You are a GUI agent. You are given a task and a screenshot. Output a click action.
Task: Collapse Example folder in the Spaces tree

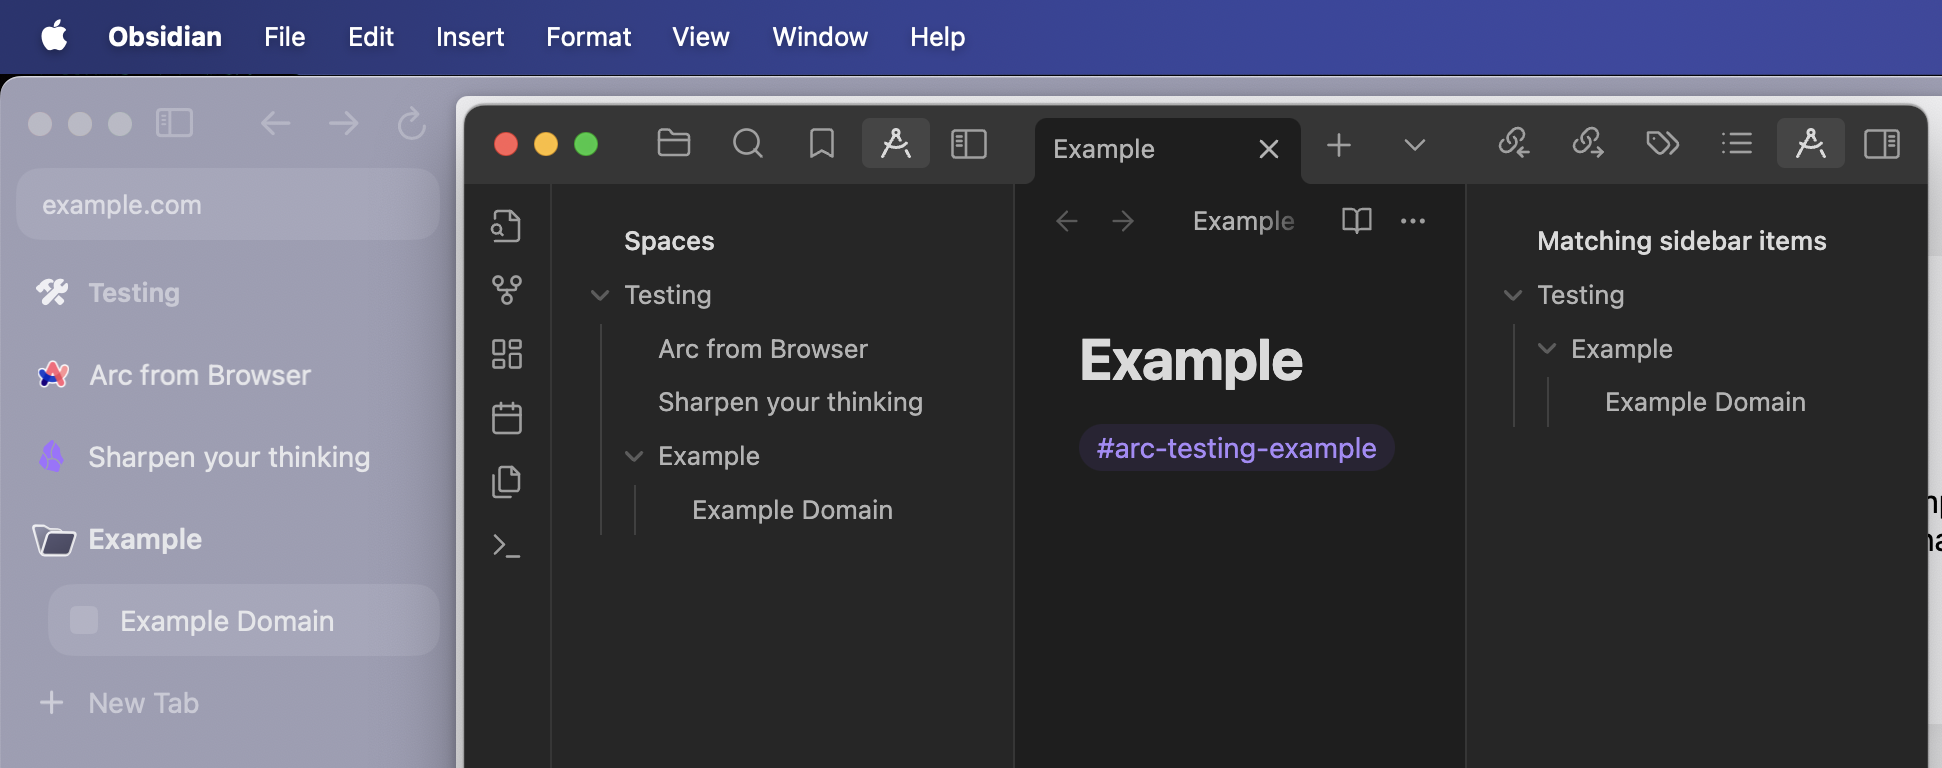[634, 456]
